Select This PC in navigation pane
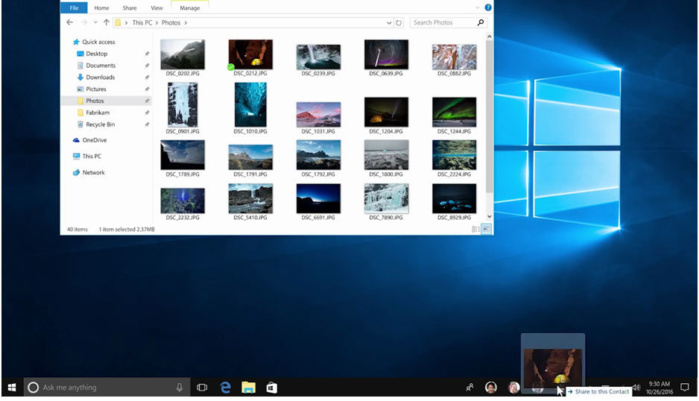 (87, 156)
